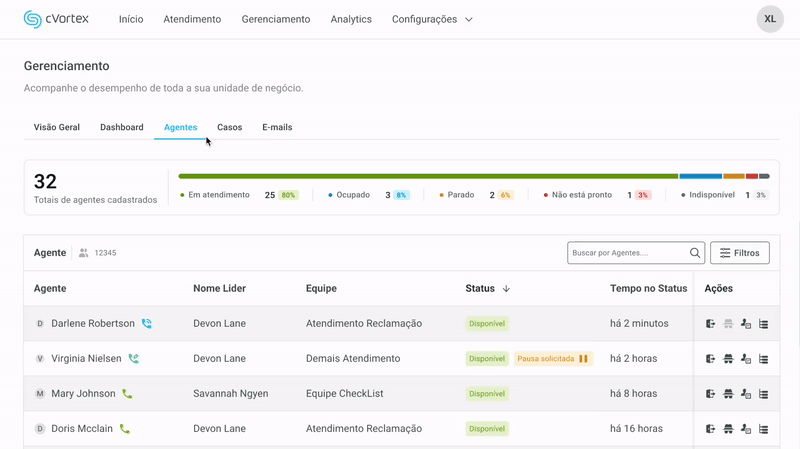Click the Nome Lider column header

pyautogui.click(x=219, y=288)
